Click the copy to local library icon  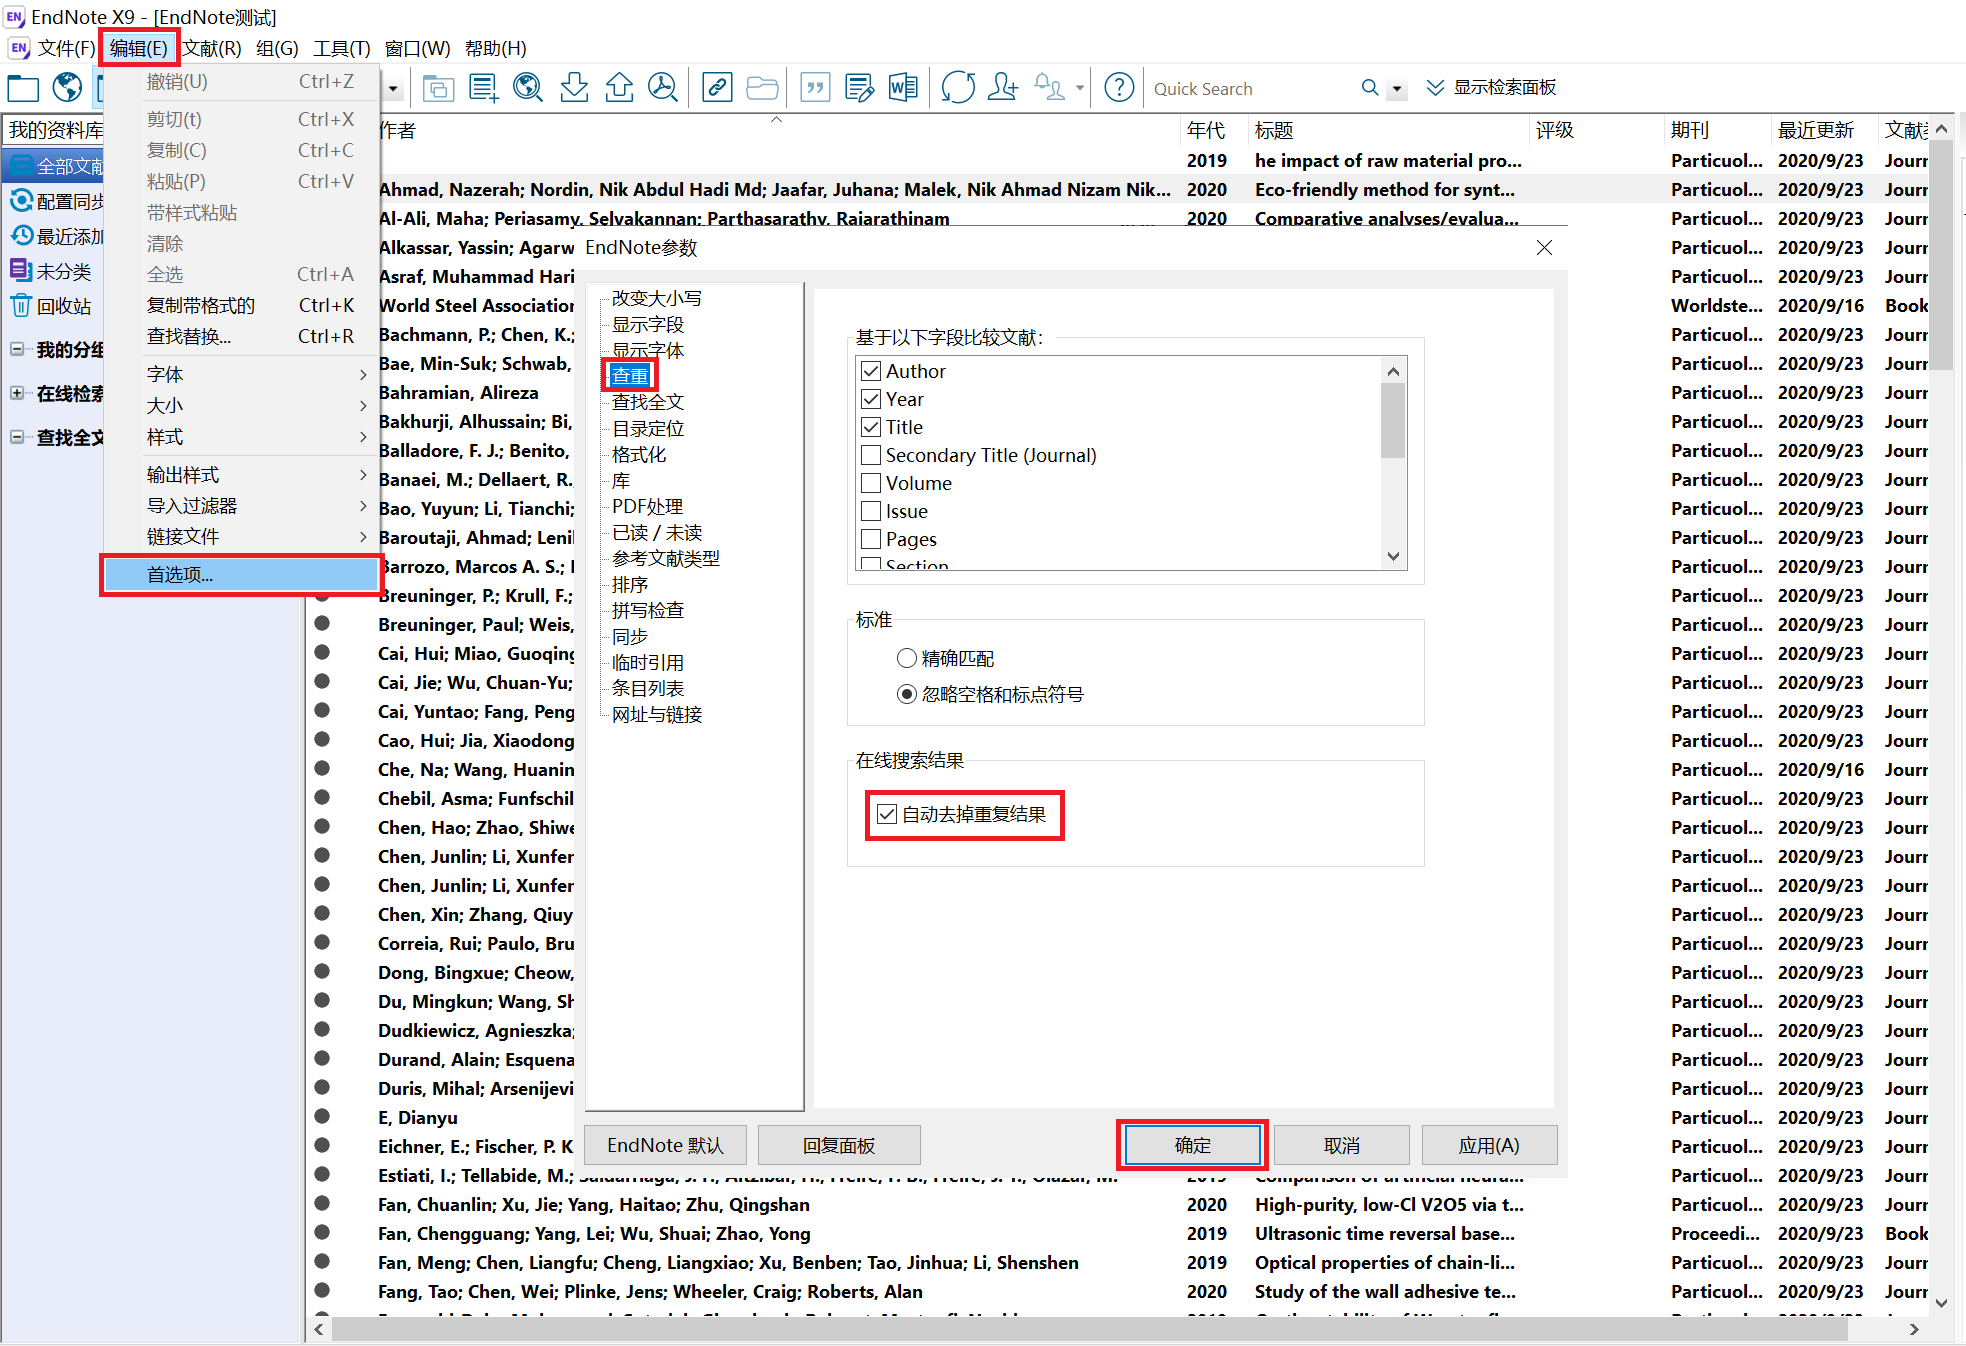click(x=438, y=88)
